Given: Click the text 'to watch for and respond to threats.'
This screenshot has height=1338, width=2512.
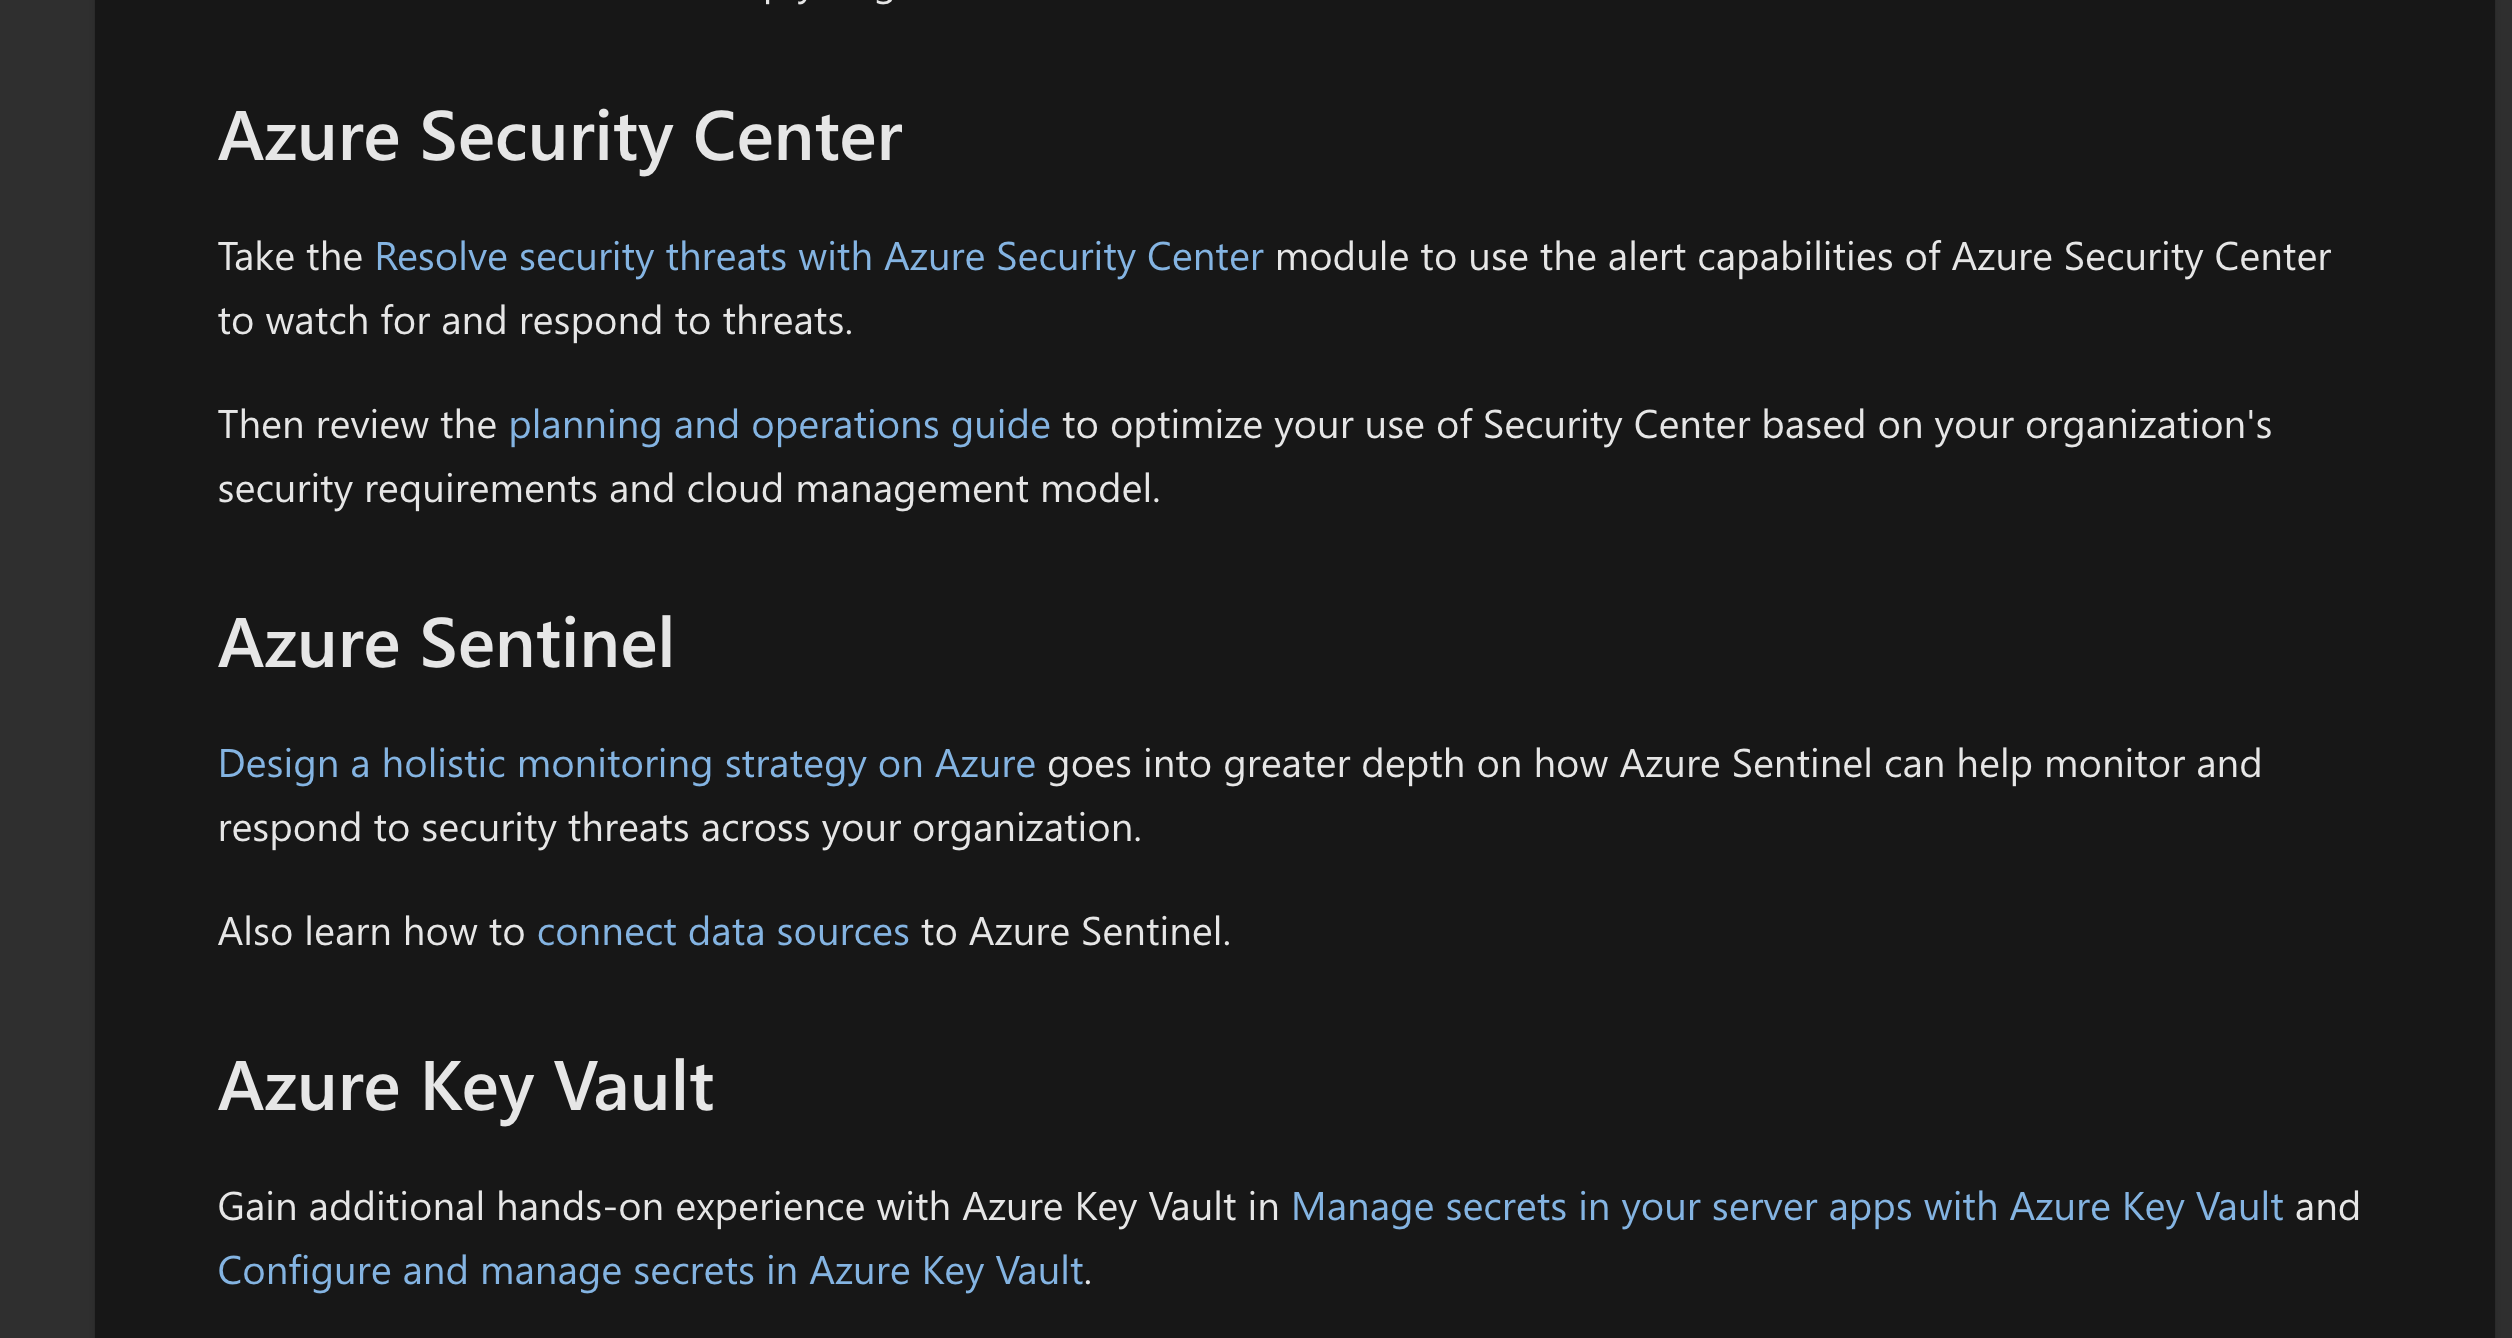Looking at the screenshot, I should 535,321.
